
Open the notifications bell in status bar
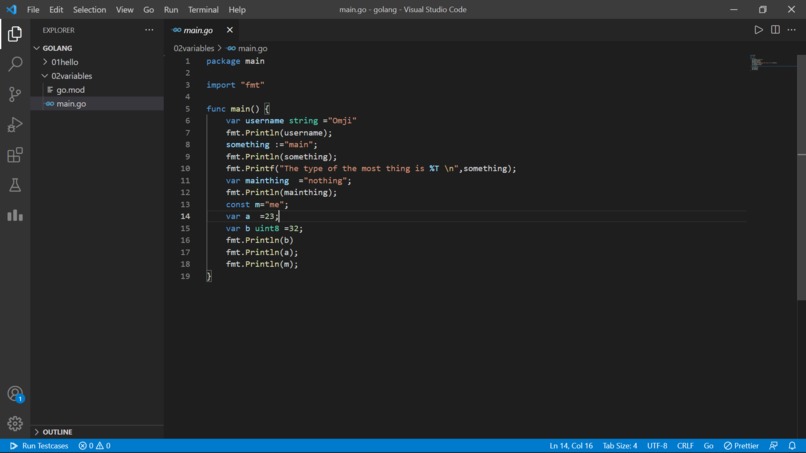792,446
